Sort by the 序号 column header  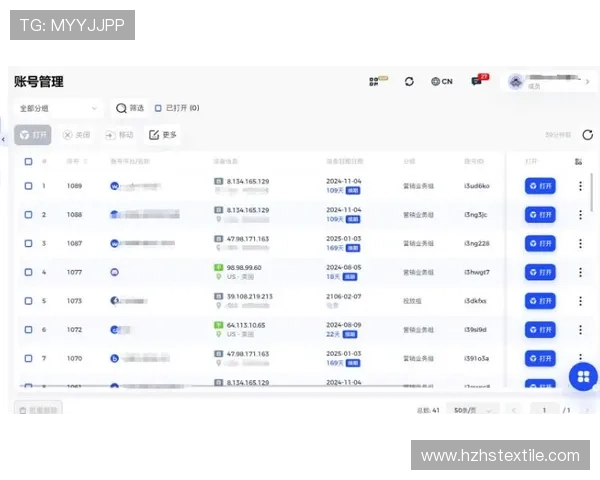[x=77, y=162]
